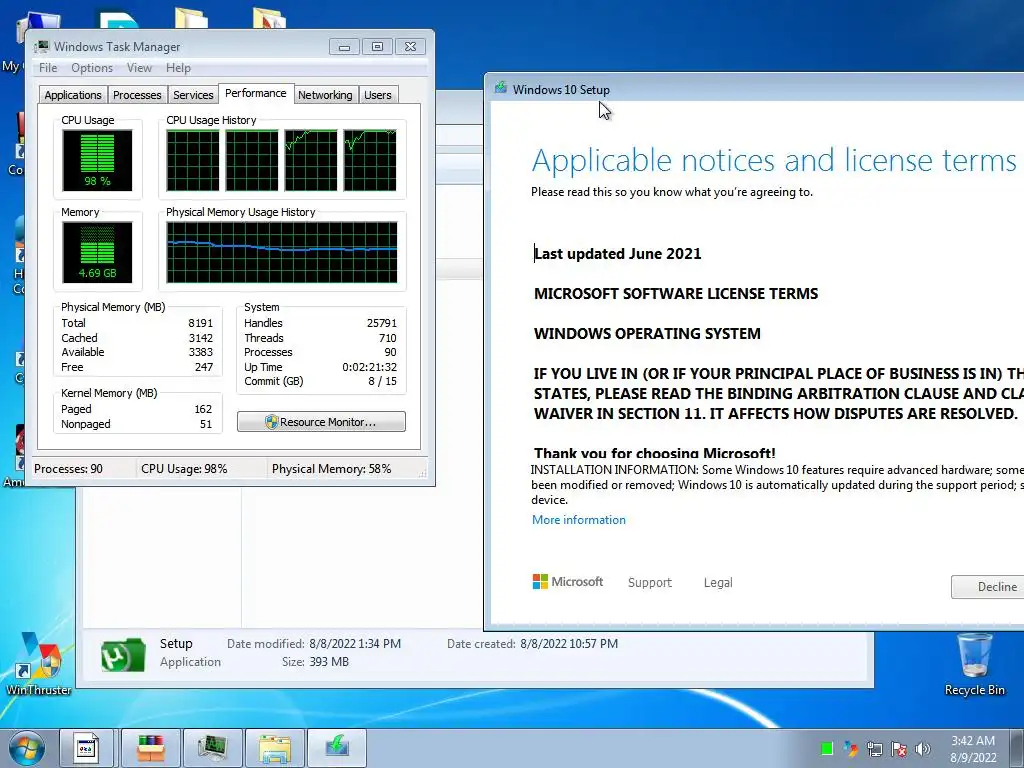Click the Up Time value 0:02:21:32
This screenshot has height=768, width=1024.
point(370,367)
